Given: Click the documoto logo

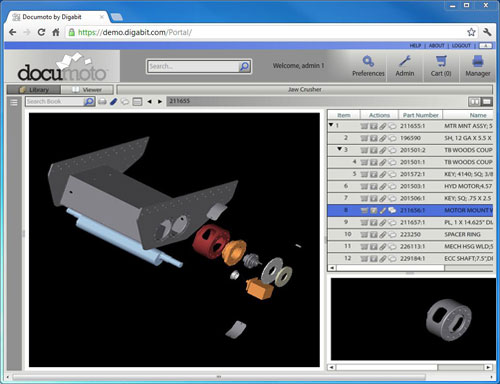Looking at the screenshot, I should (62, 68).
